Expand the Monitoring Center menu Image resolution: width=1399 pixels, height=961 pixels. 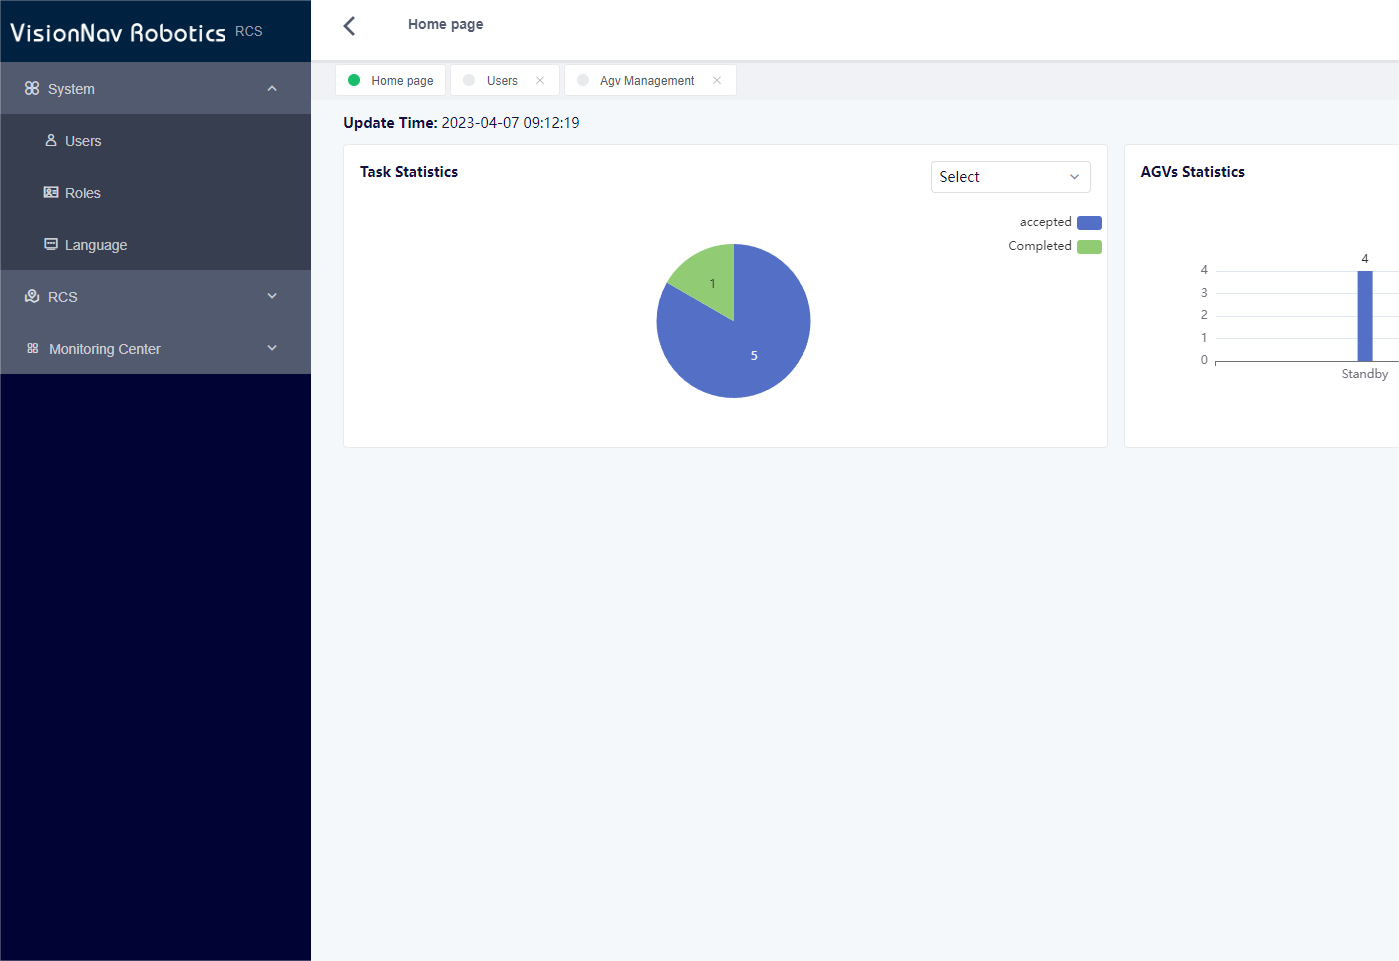click(272, 348)
